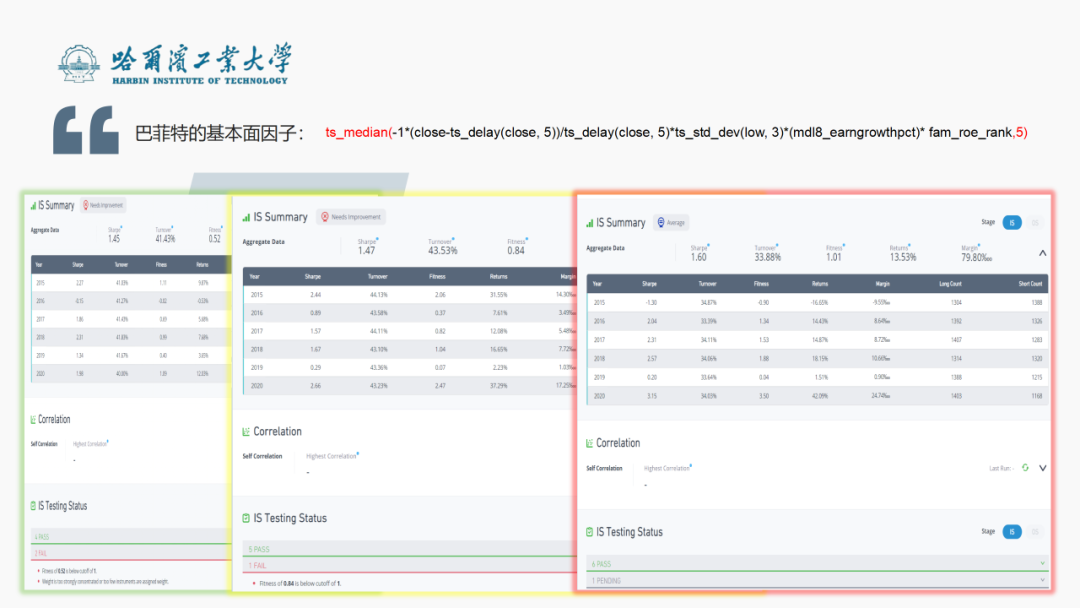Expand the 1 PENDING row in right panel
Image resolution: width=1080 pixels, height=608 pixels.
coord(1041,579)
